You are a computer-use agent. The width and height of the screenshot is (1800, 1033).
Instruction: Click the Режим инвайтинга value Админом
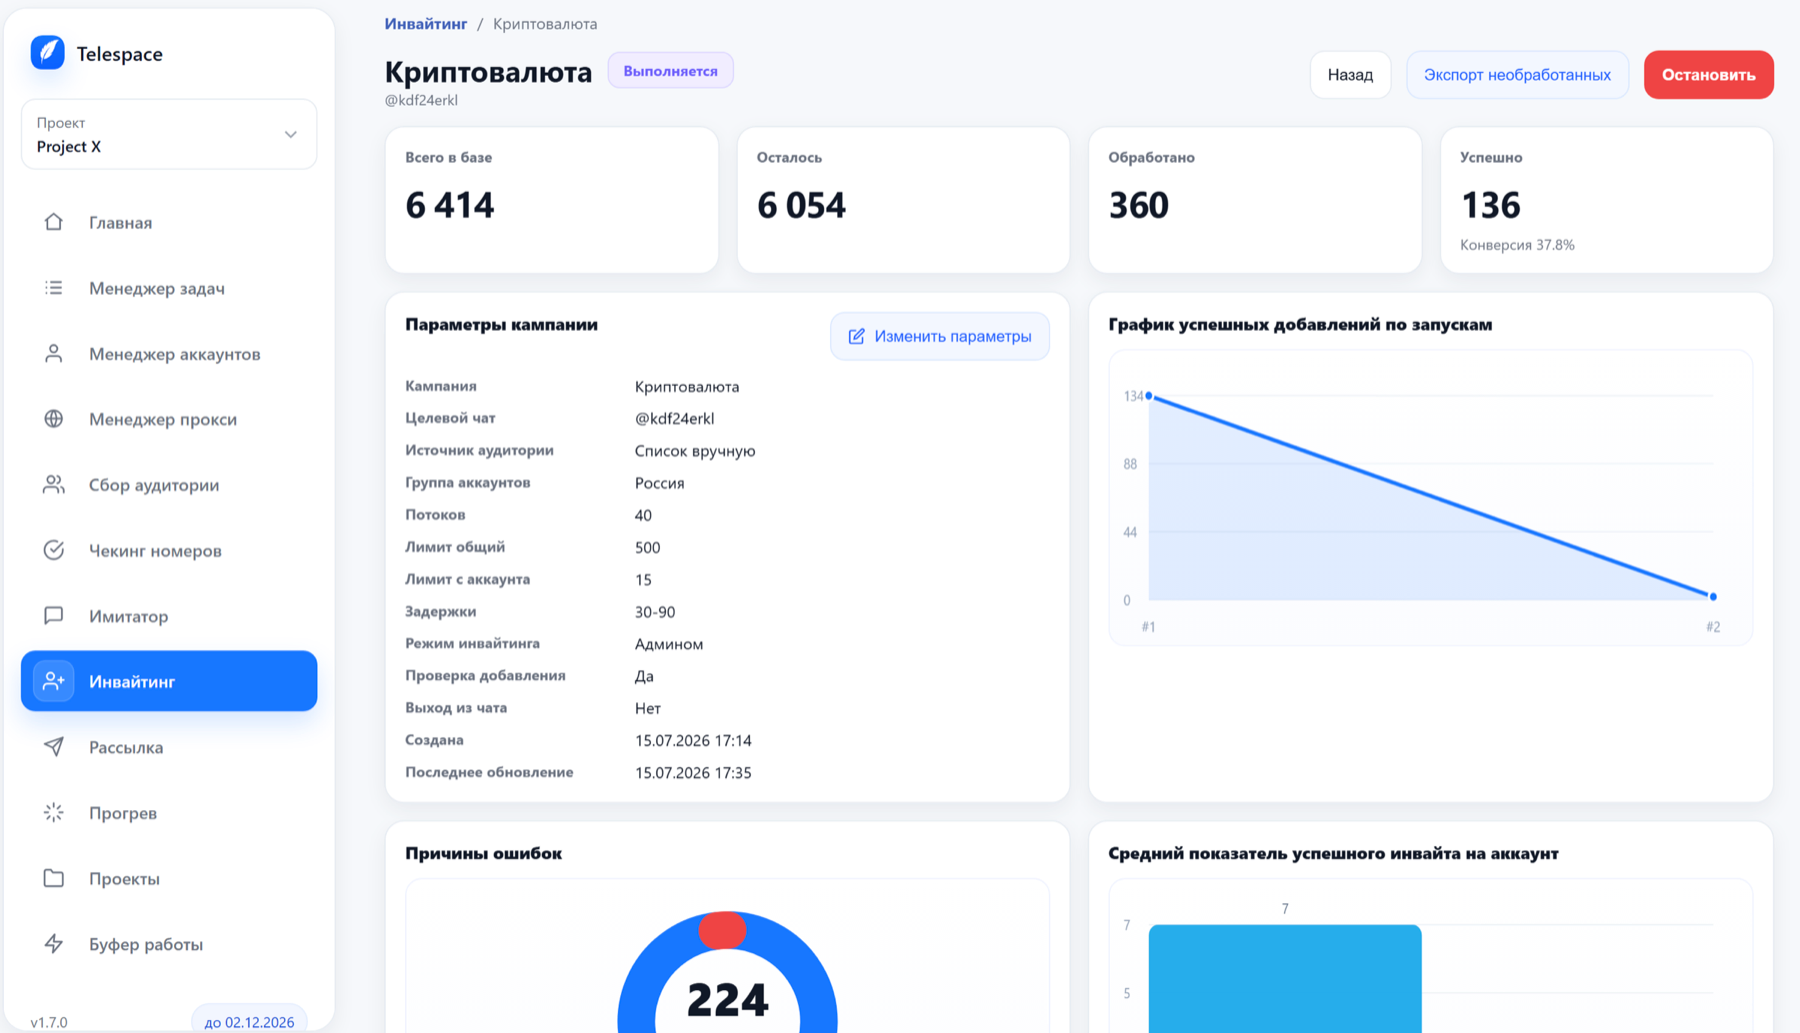(669, 644)
